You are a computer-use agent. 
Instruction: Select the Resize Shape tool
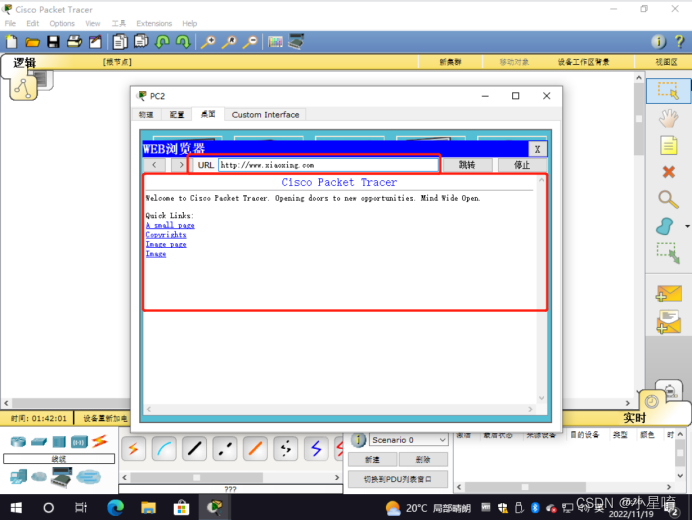coord(668,253)
